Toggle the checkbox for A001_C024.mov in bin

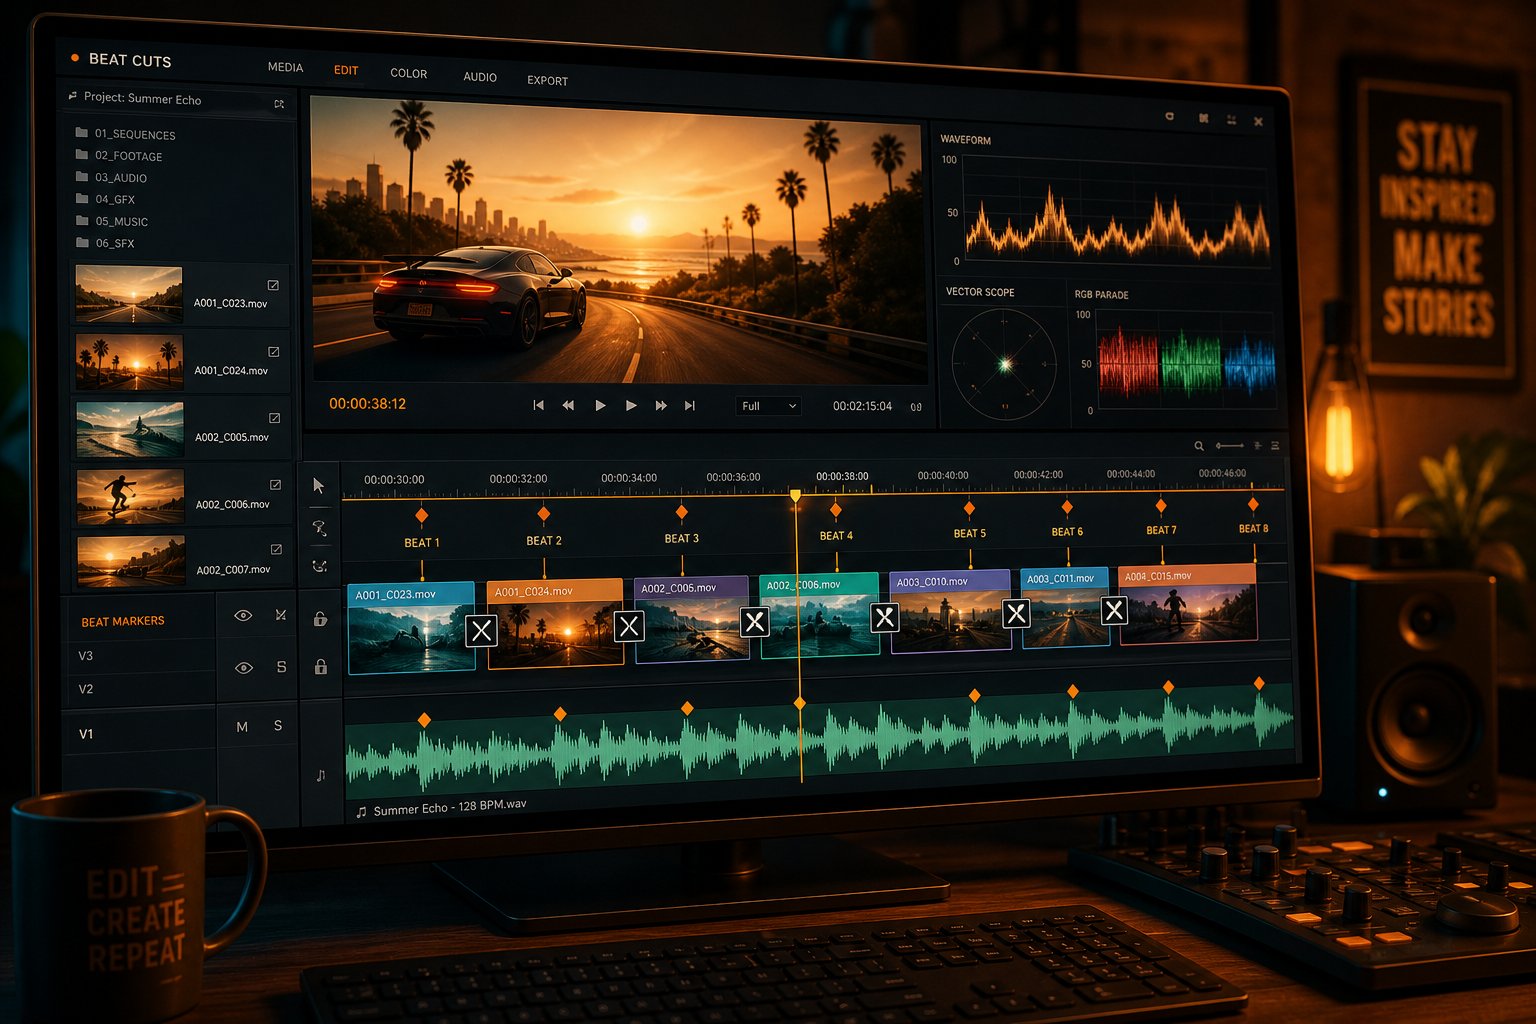coord(274,352)
